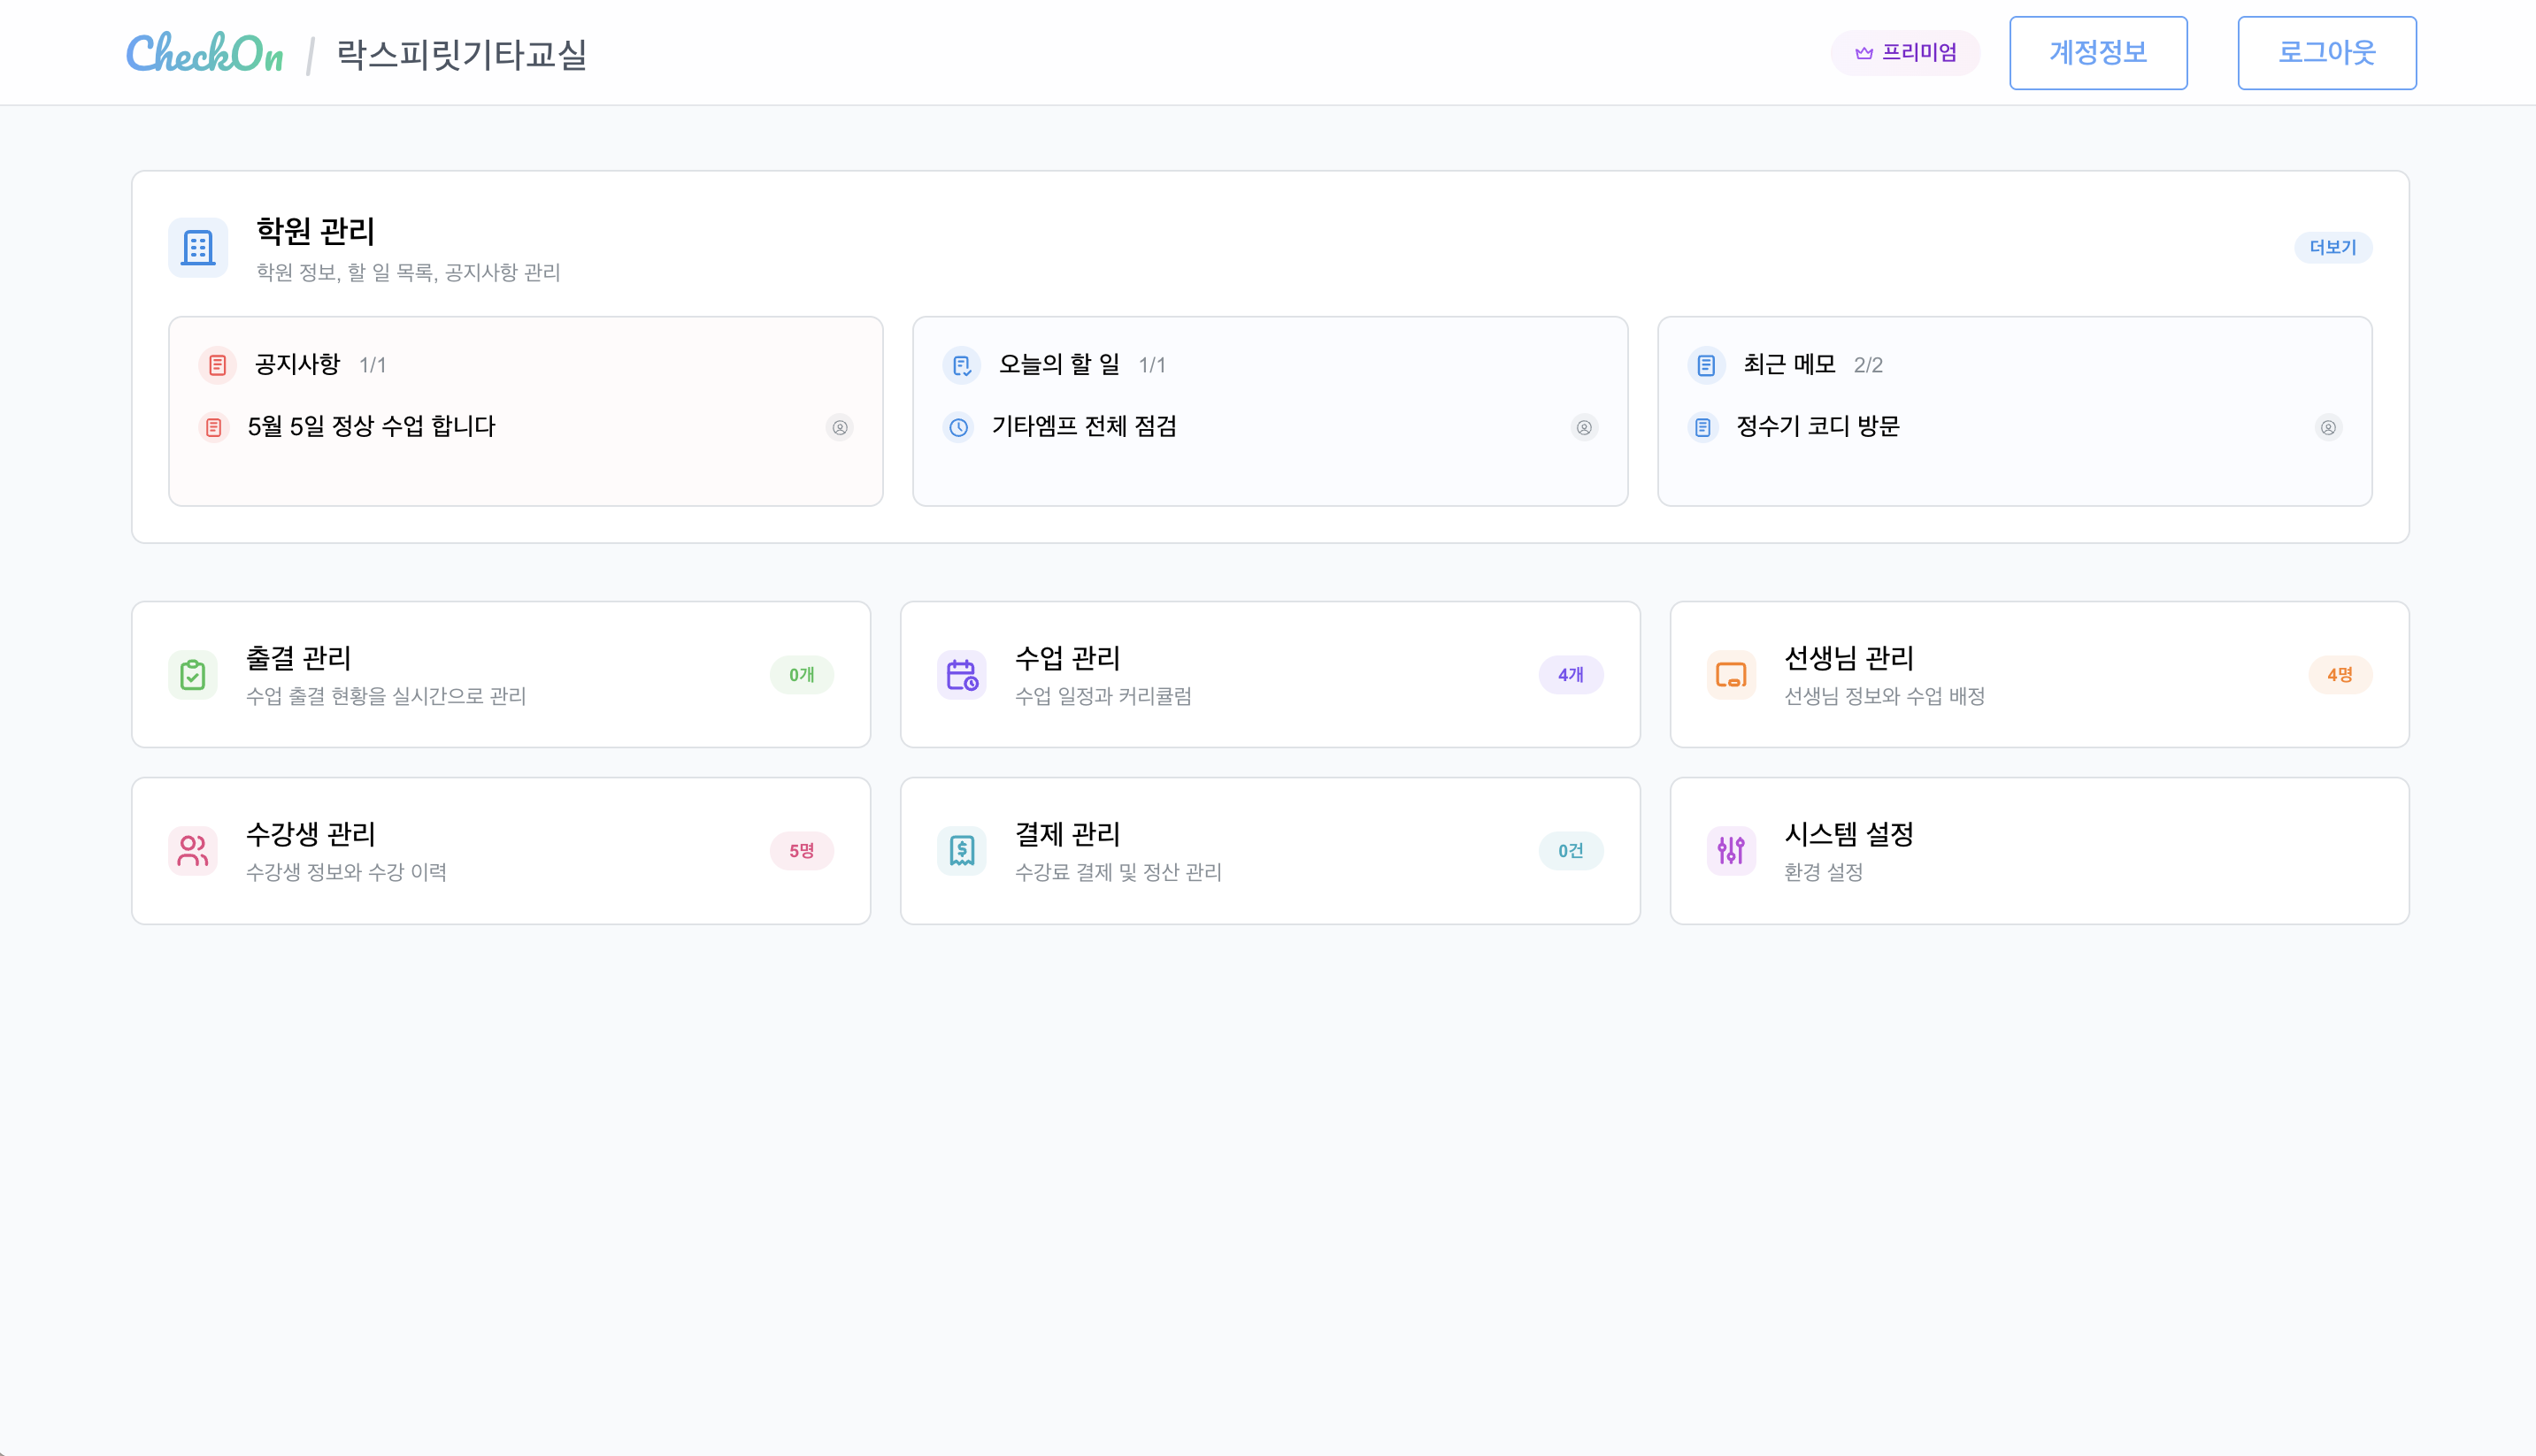This screenshot has height=1456, width=2536.
Task: Click the 학원 관리 building icon
Action: [197, 247]
